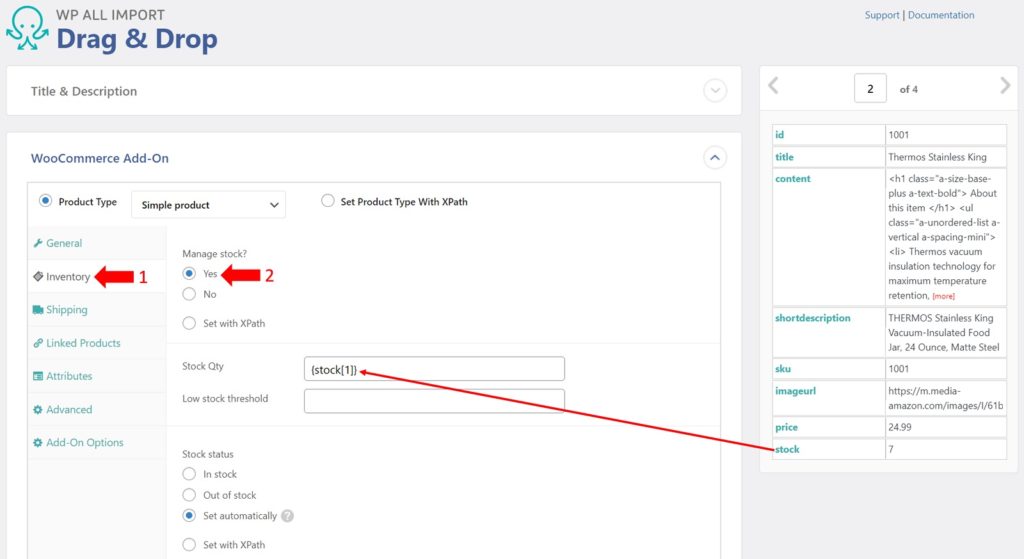1024x559 pixels.
Task: Click the 'title' field name in preview
Action: coord(784,157)
